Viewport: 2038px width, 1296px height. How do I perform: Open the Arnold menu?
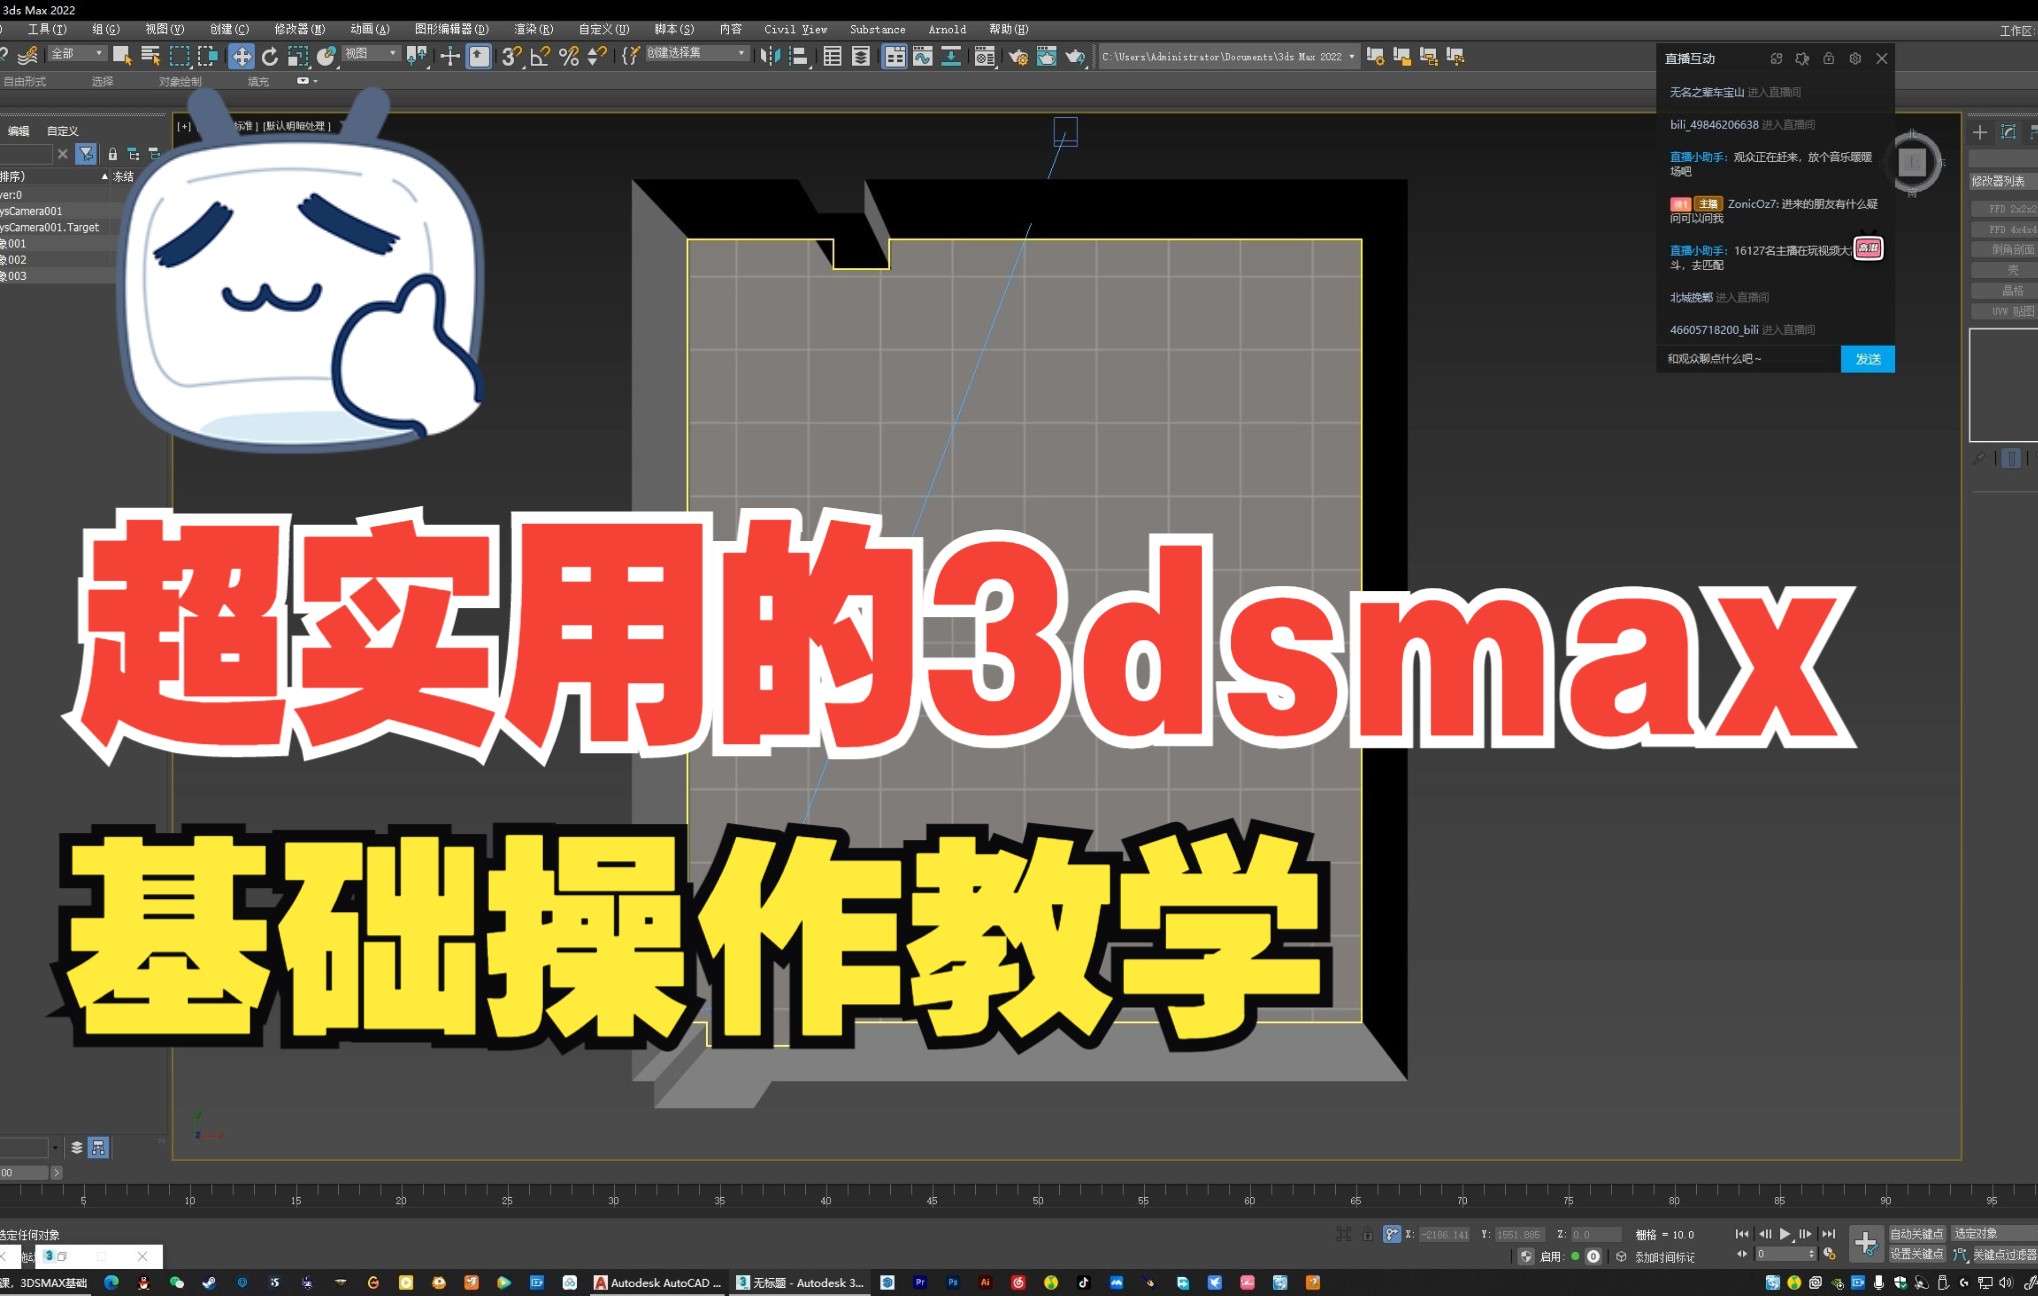[x=946, y=29]
